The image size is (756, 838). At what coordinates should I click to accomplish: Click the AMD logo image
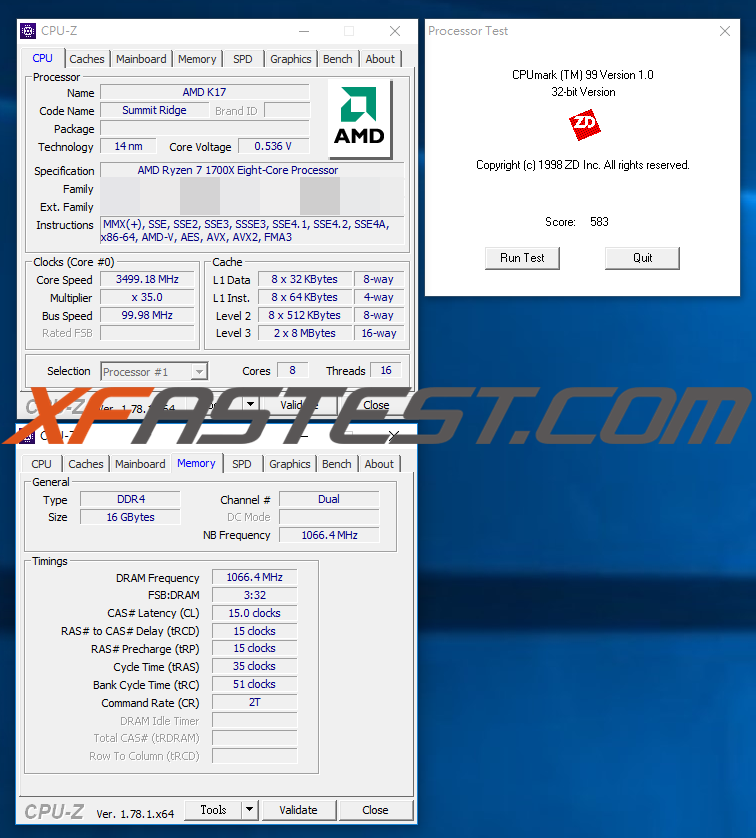coord(359,120)
